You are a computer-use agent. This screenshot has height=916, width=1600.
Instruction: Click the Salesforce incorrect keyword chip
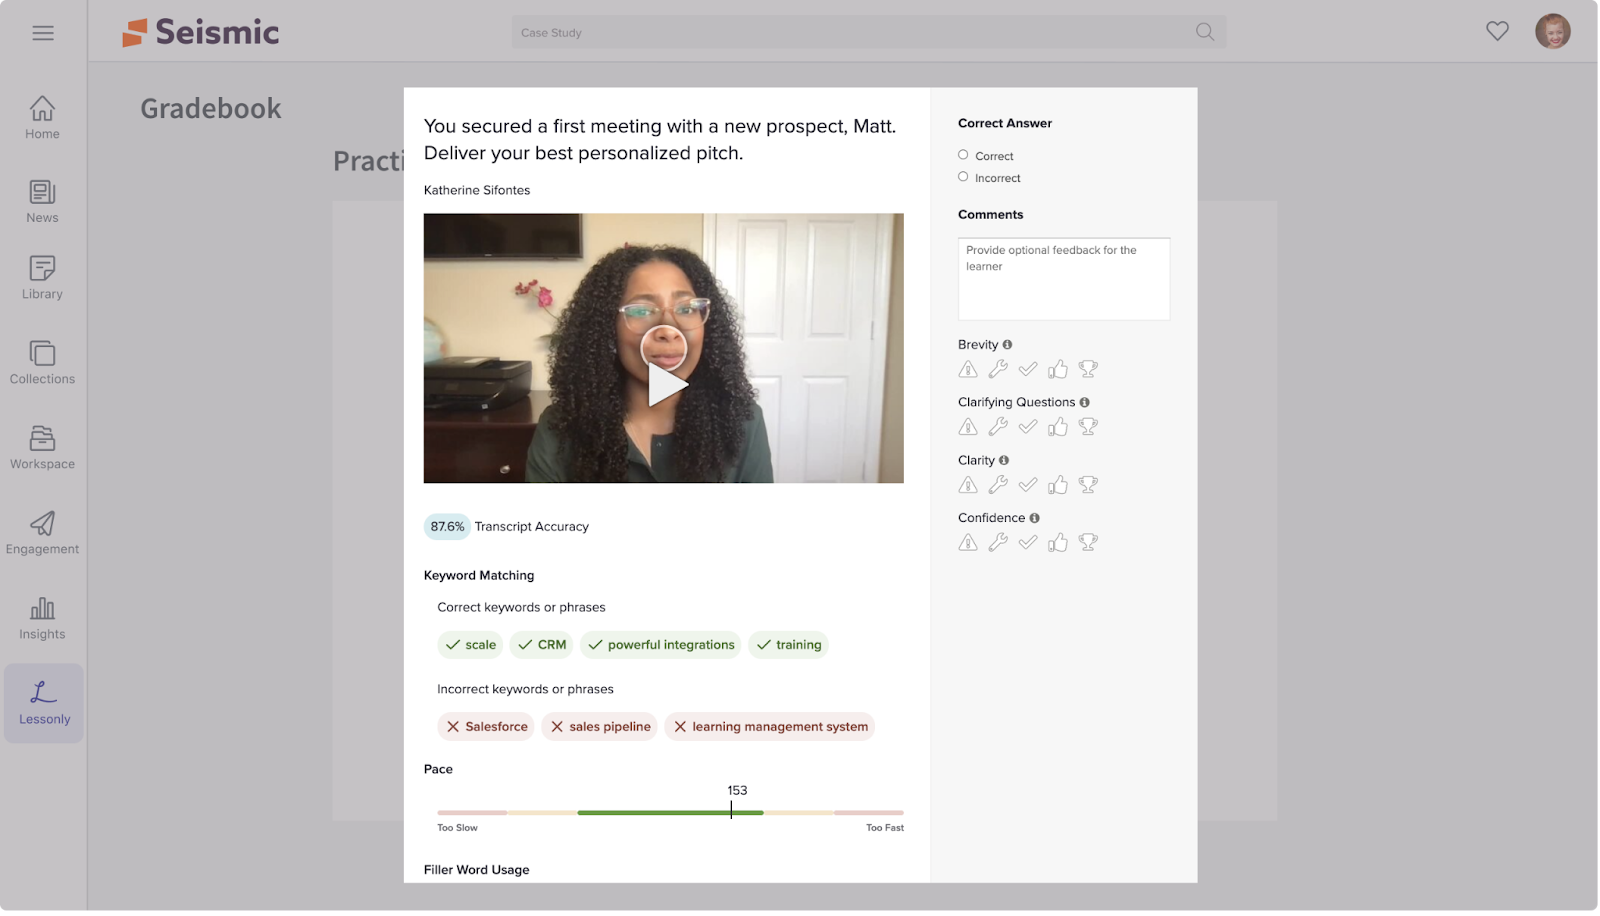[x=487, y=728]
